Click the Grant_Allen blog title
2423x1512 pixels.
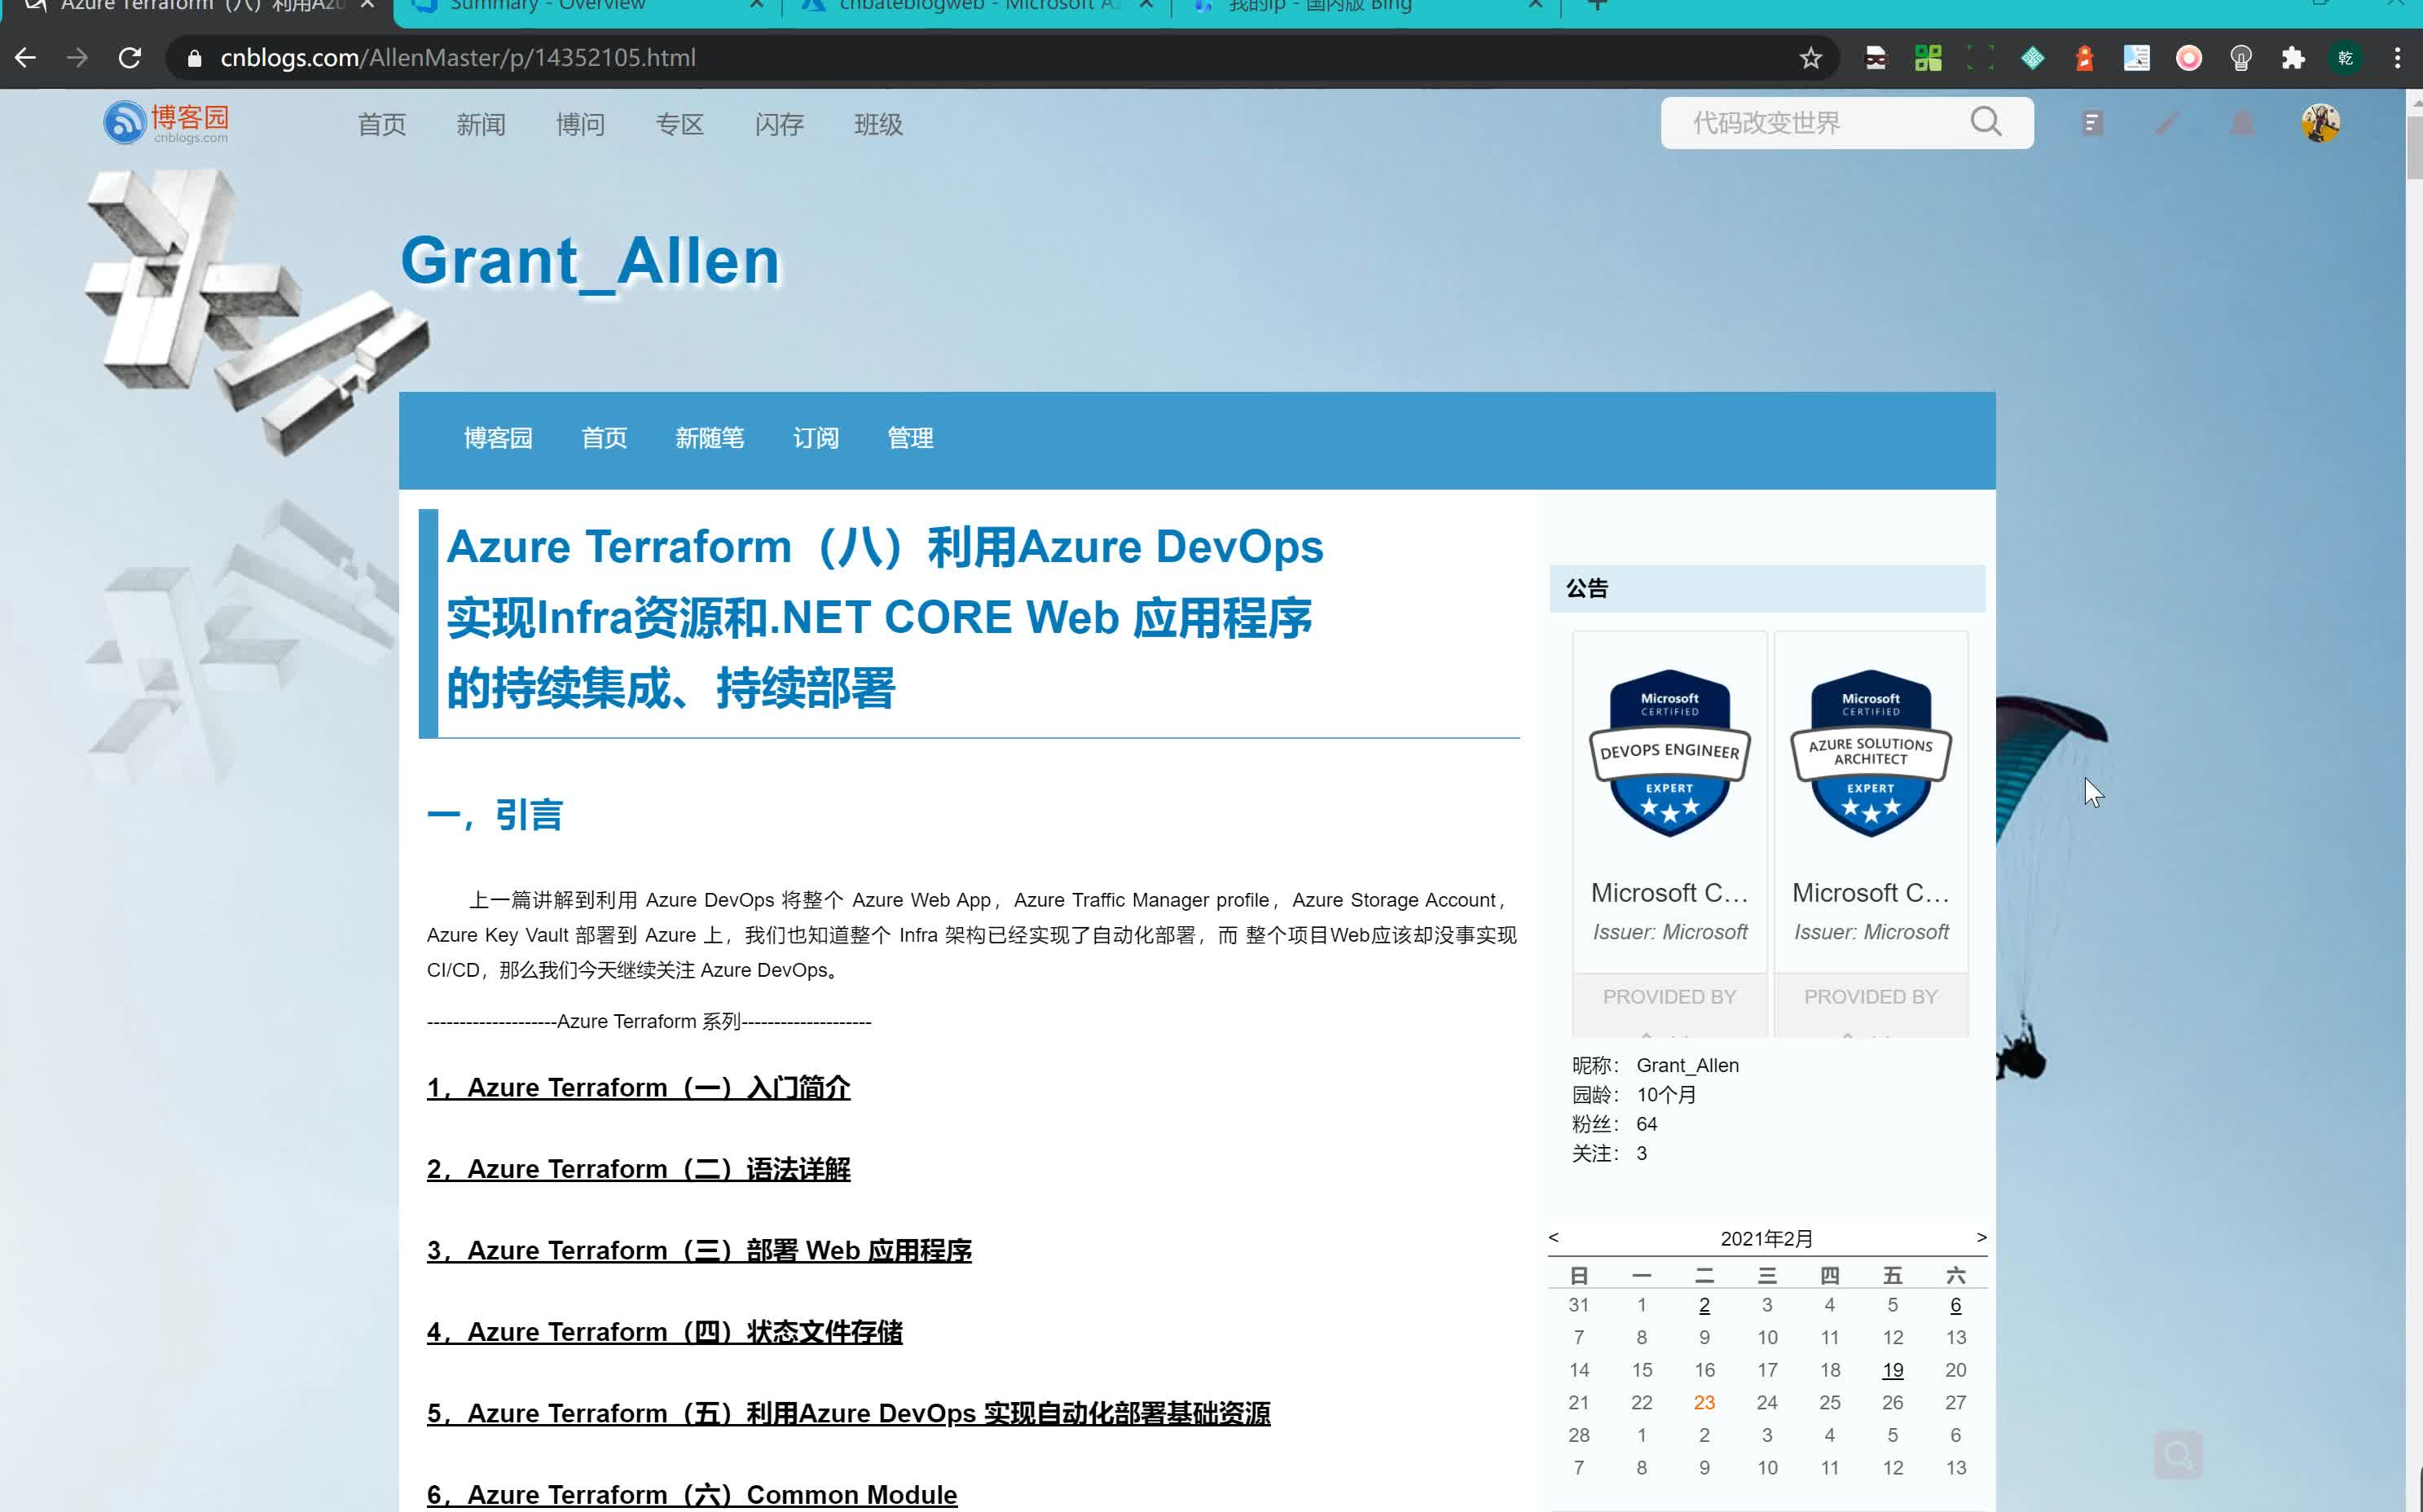click(590, 261)
